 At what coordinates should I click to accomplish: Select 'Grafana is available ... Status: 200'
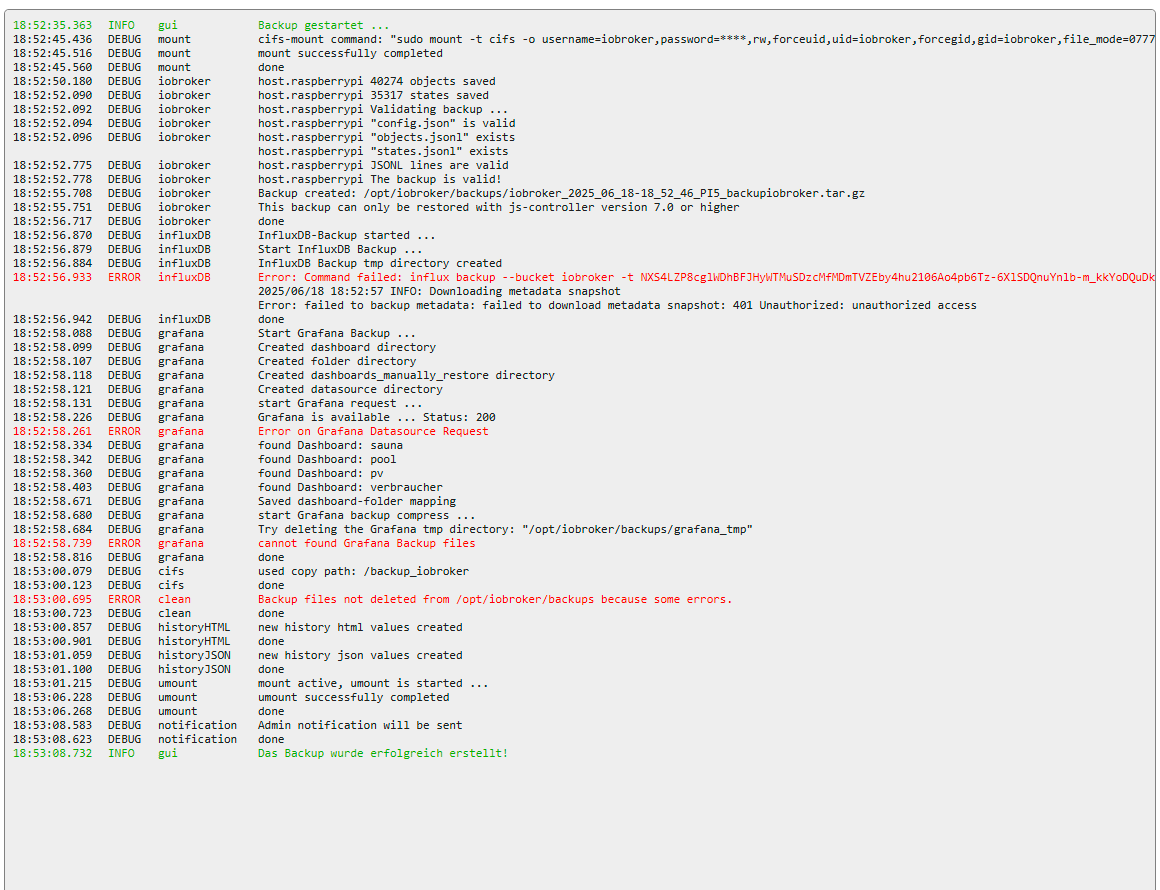(377, 419)
